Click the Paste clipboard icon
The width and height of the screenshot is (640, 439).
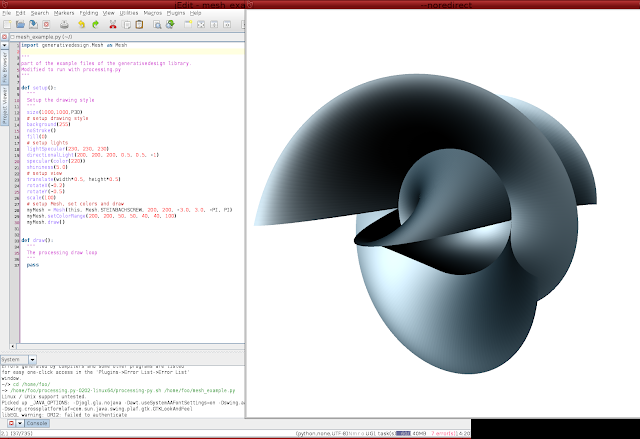(139, 24)
